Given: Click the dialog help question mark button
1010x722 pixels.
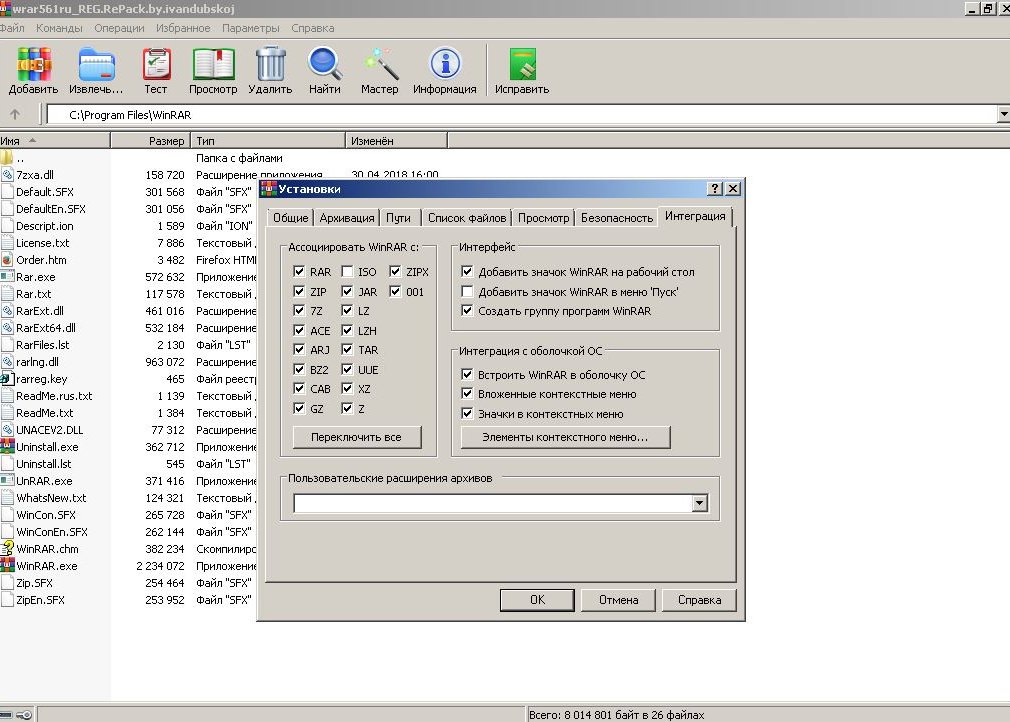Looking at the screenshot, I should tap(715, 189).
